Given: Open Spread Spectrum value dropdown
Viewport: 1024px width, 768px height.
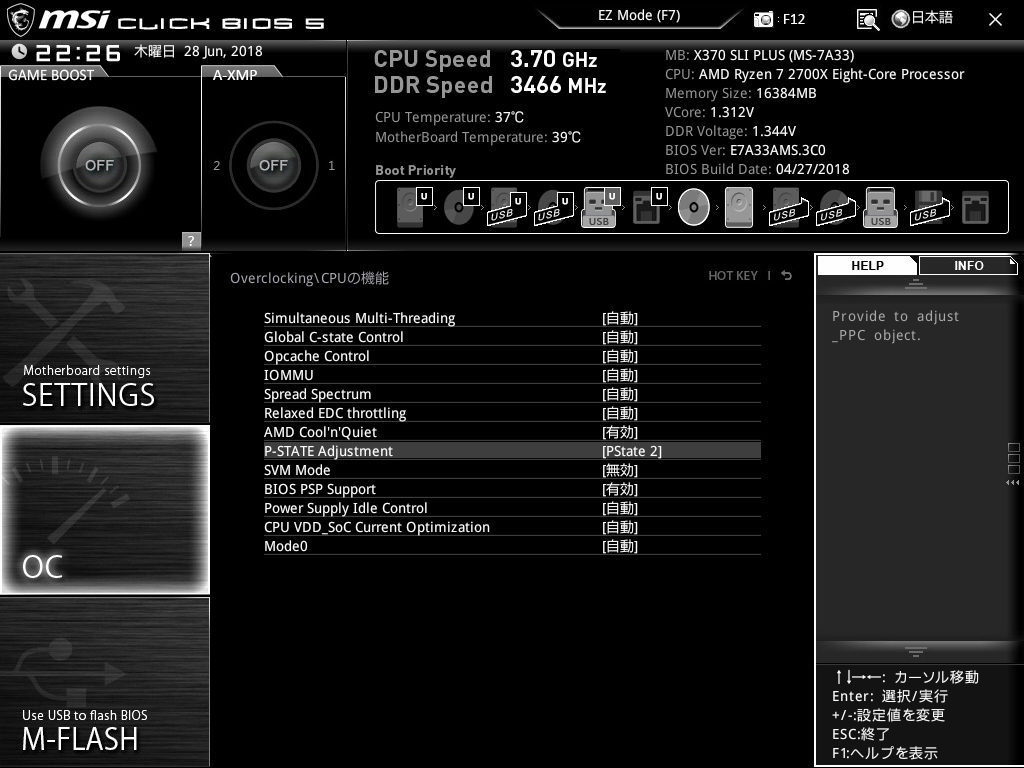Looking at the screenshot, I should [620, 394].
